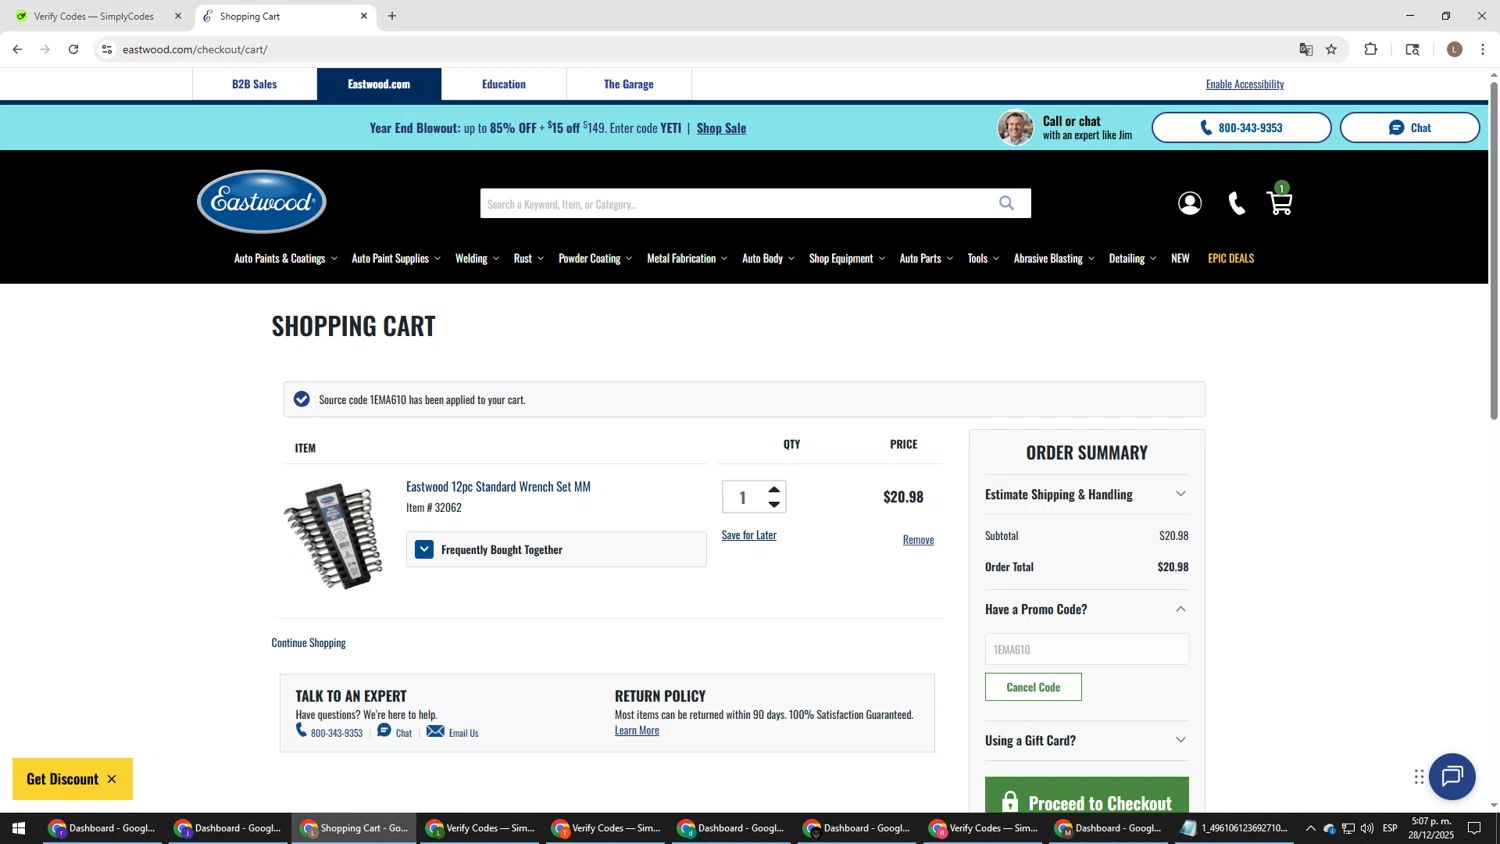This screenshot has width=1500, height=844.
Task: Open the shopping cart icon in header
Action: [1280, 202]
